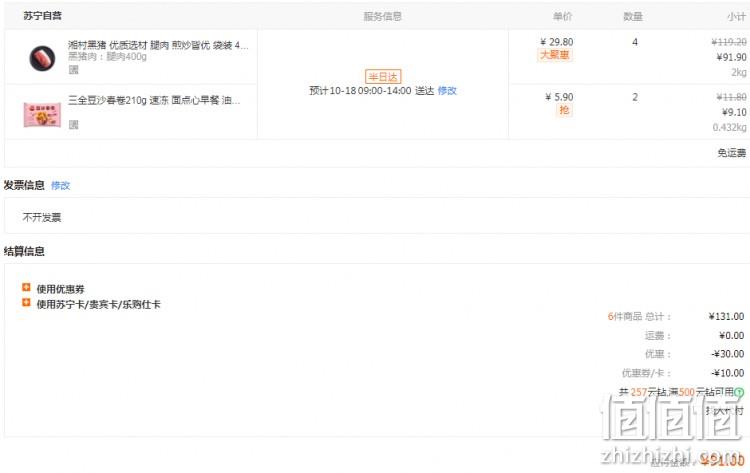The height and width of the screenshot is (473, 750).
Task: Click 修改 next to 发票信息
Action: (x=60, y=186)
